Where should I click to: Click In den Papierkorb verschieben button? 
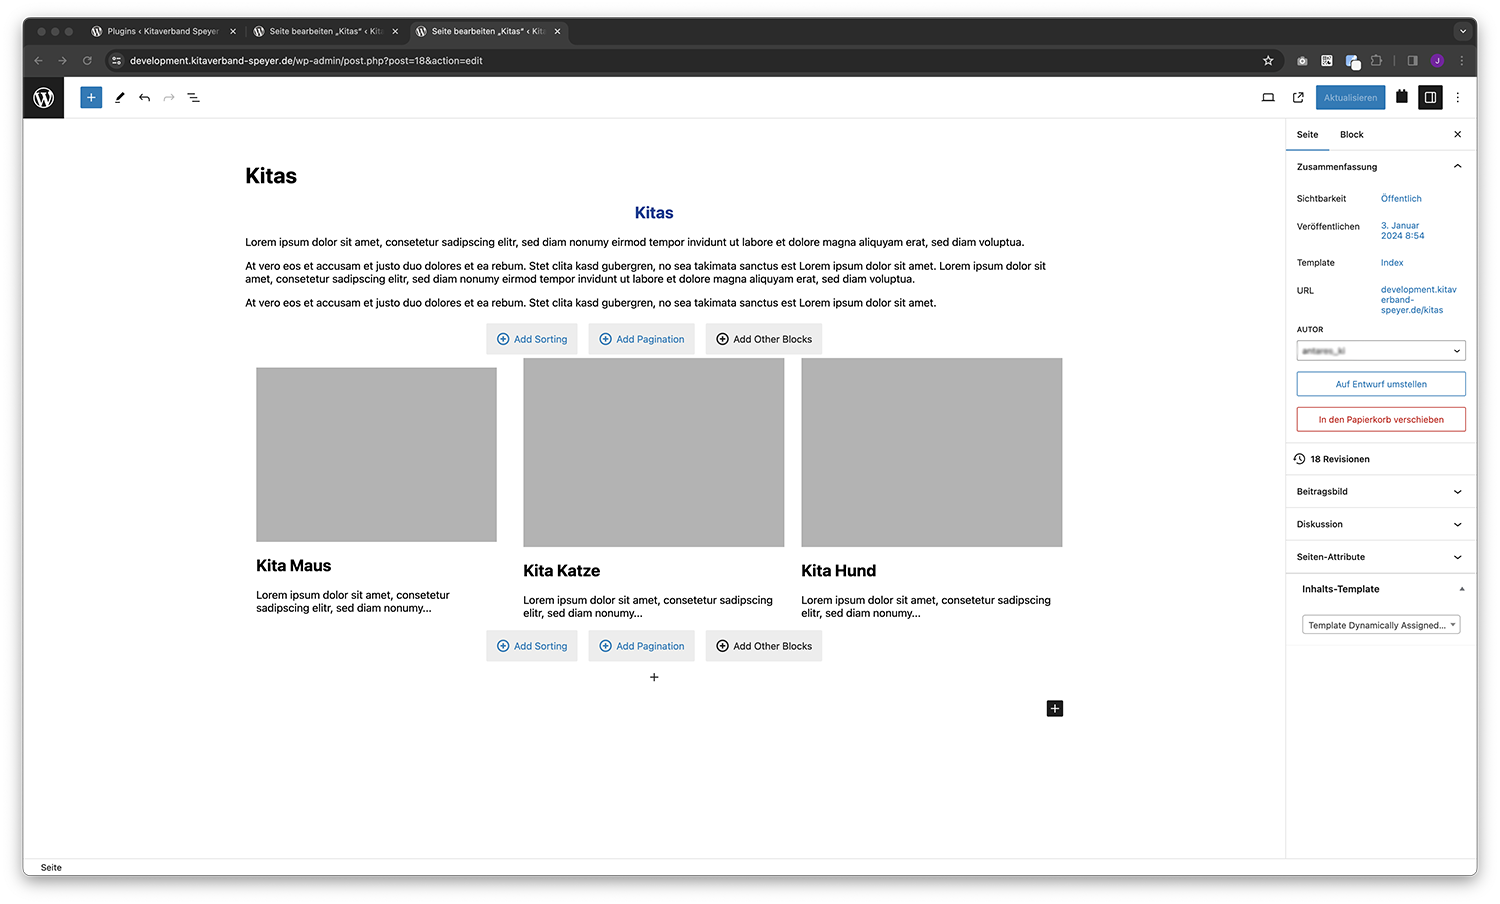[x=1381, y=420]
